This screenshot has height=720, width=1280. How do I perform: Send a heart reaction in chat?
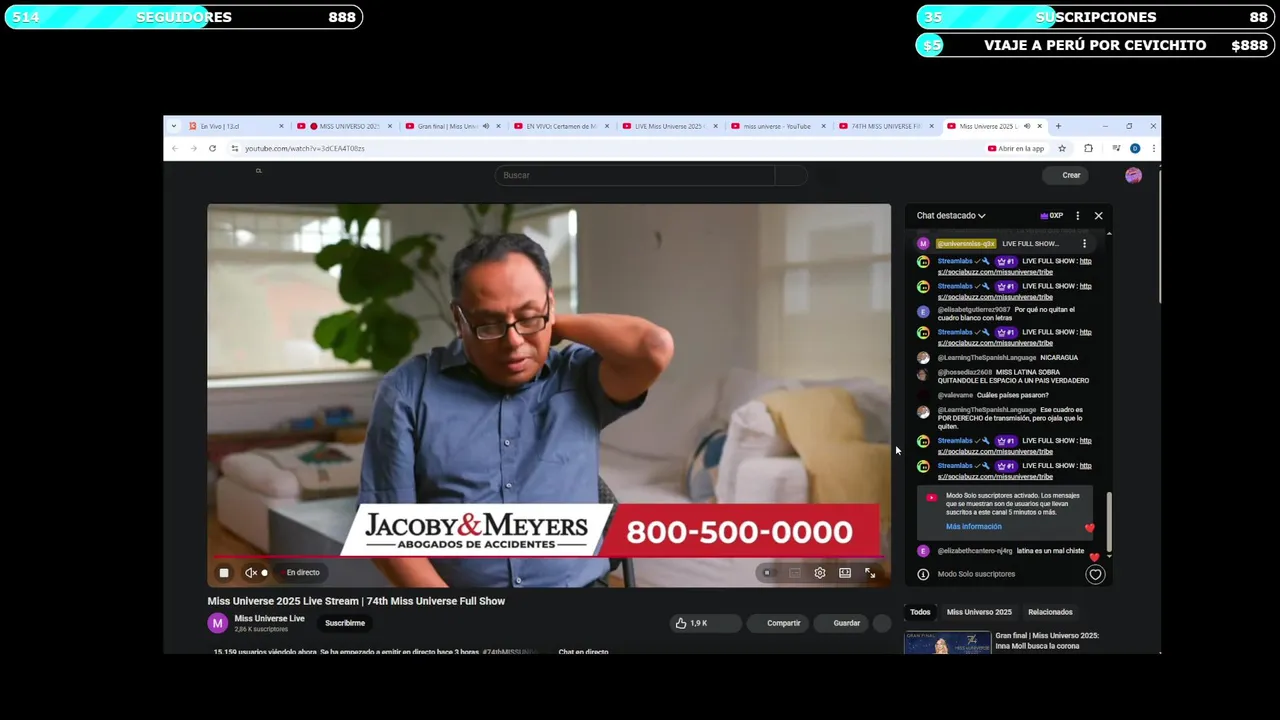tap(1095, 574)
